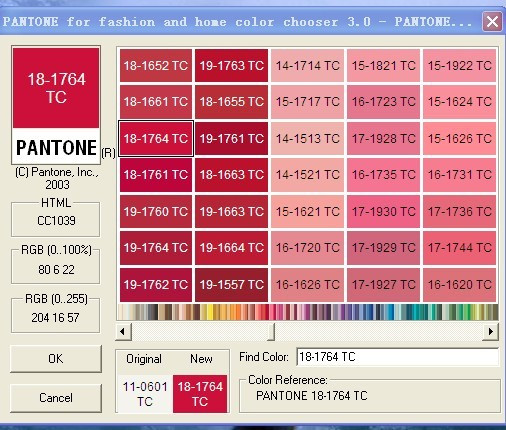Select the 19-1762 TC swatch

click(156, 285)
